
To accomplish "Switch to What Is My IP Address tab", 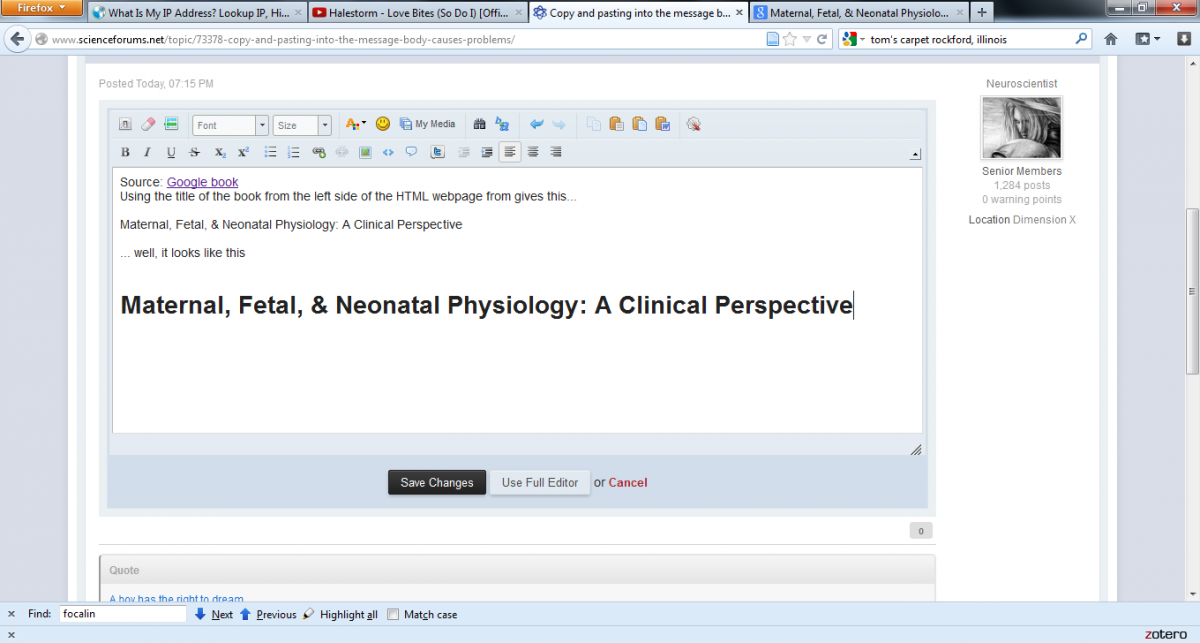I will [192, 13].
